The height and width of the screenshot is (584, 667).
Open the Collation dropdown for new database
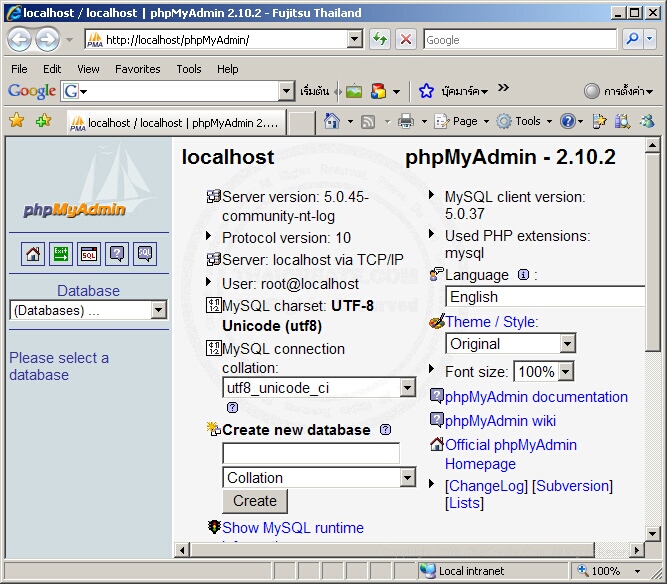pyautogui.click(x=319, y=478)
